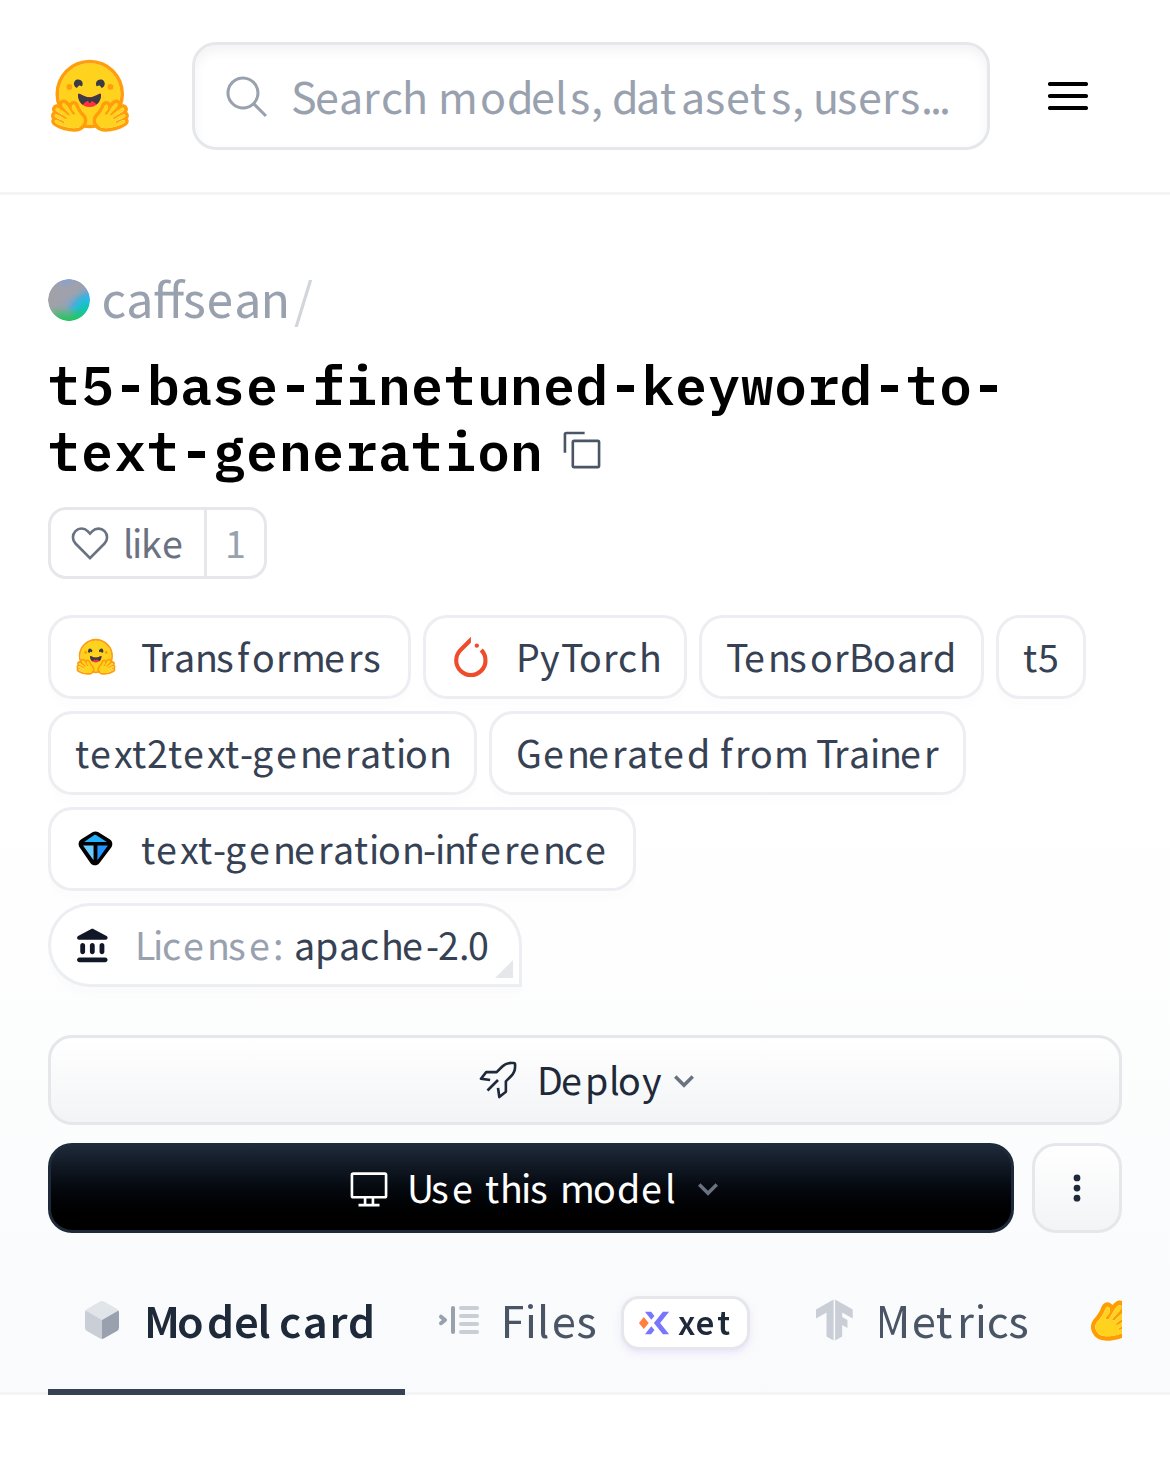Select the text-generation-inference tag

coord(342,850)
